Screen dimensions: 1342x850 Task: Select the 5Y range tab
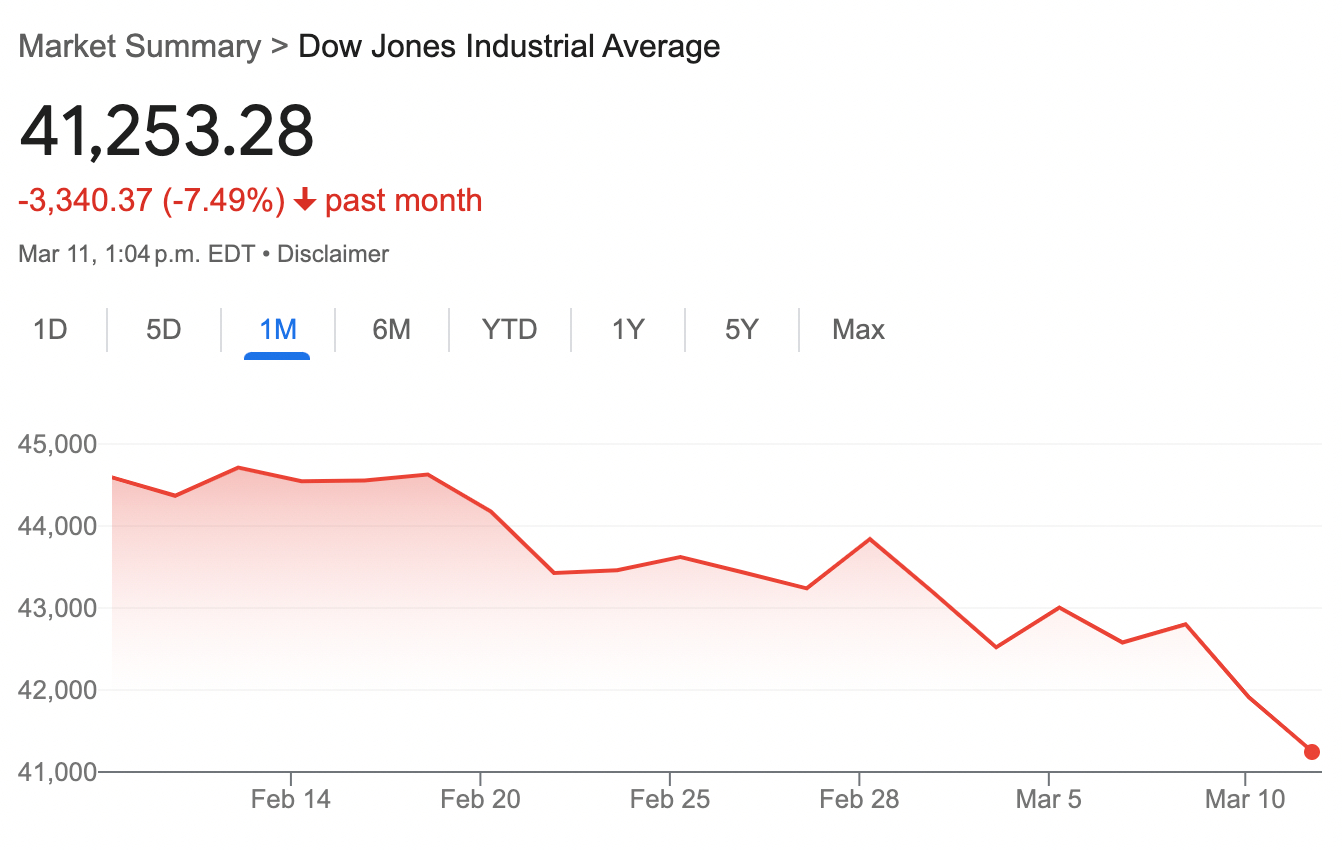[x=742, y=329]
